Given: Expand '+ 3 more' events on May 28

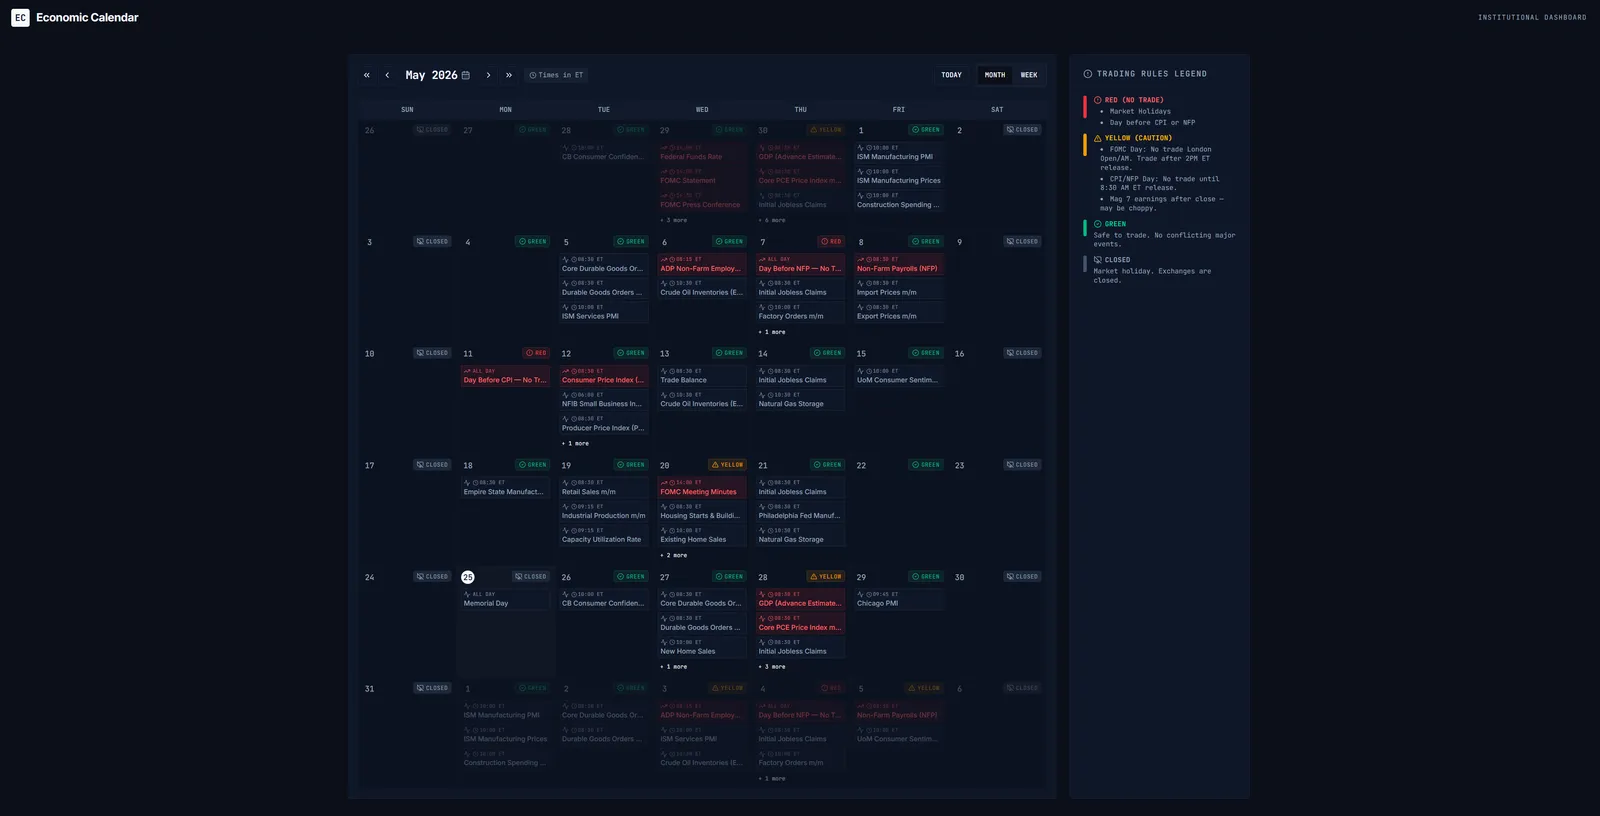Looking at the screenshot, I should pos(772,667).
